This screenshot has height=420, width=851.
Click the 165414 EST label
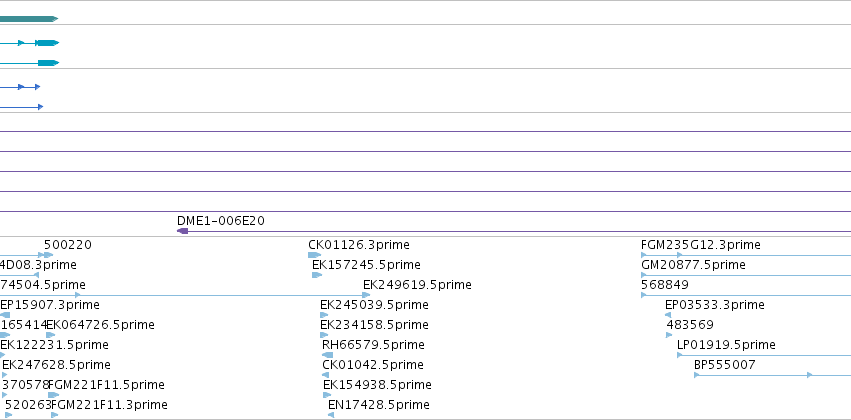[x=23, y=325]
